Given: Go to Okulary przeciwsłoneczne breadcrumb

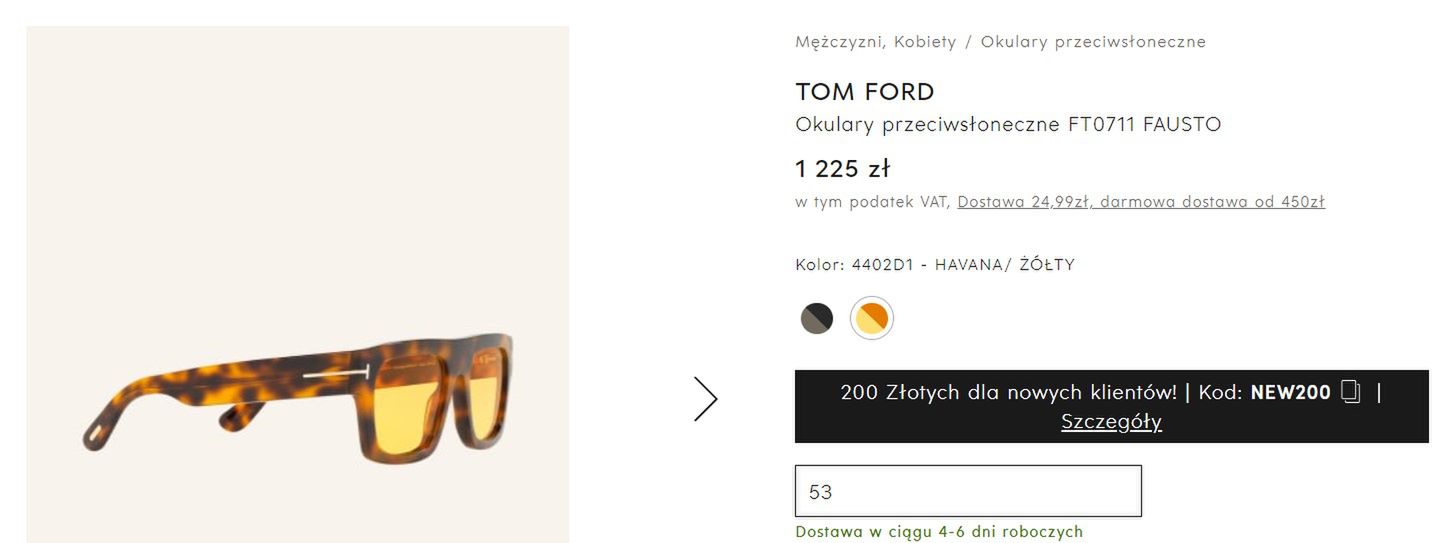Looking at the screenshot, I should tap(1093, 42).
